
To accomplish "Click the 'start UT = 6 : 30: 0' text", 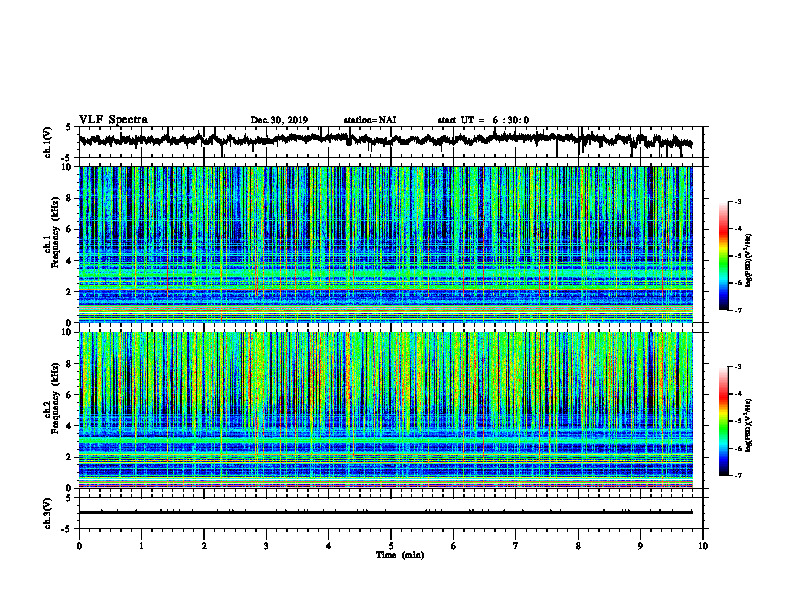I will pyautogui.click(x=483, y=120).
